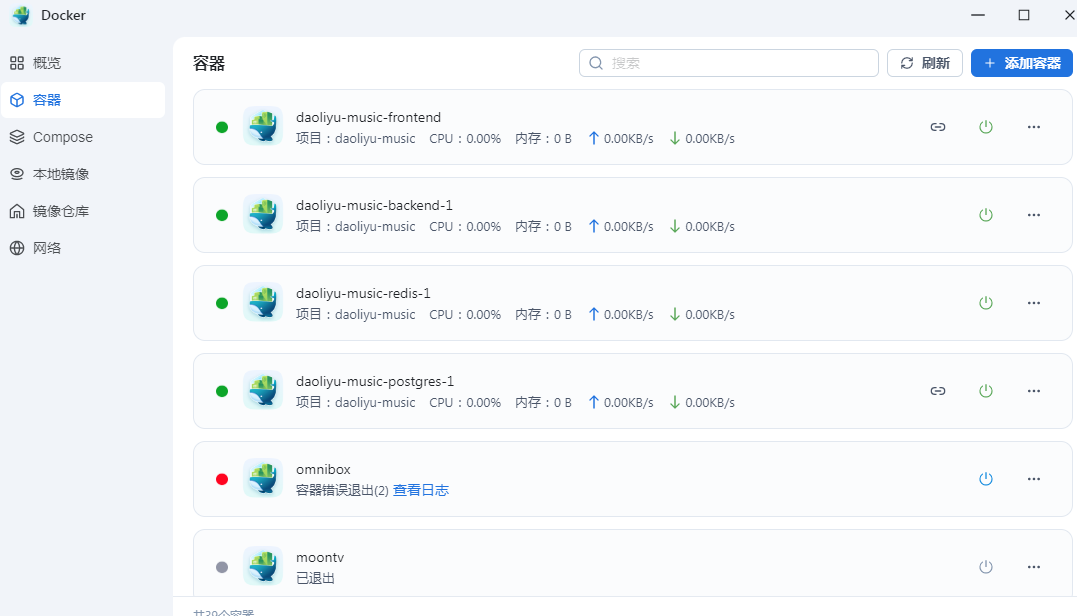Click the green status dot of daoliyu-music-frontend

[222, 127]
